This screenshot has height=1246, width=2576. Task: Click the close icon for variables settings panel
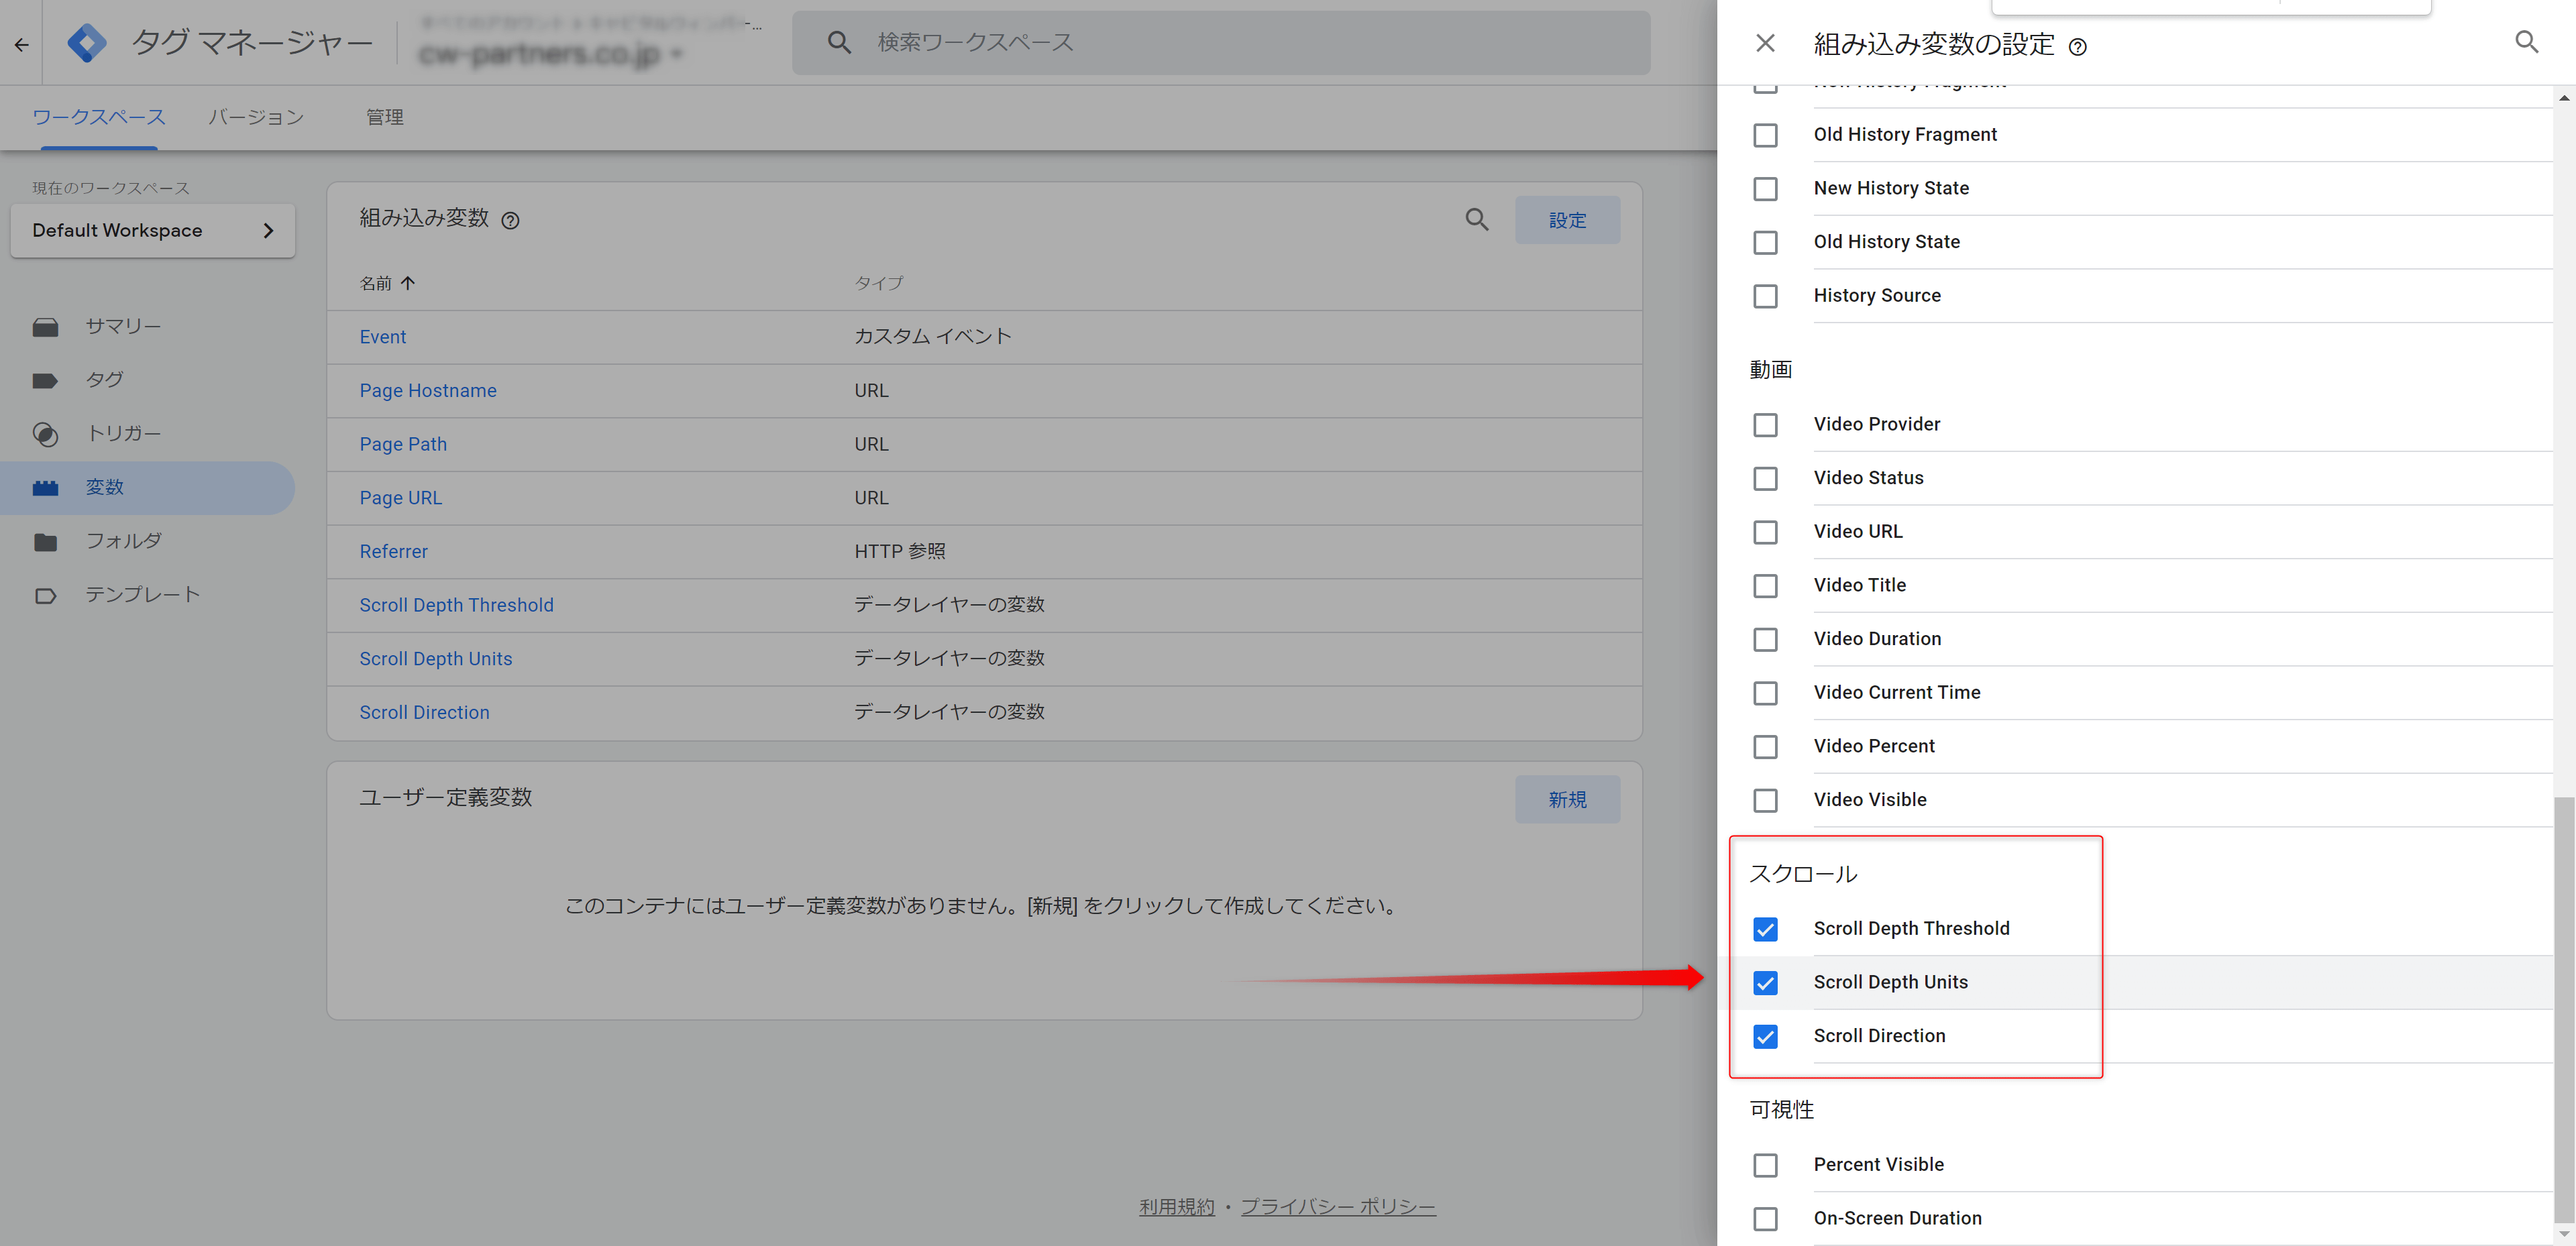click(1768, 44)
